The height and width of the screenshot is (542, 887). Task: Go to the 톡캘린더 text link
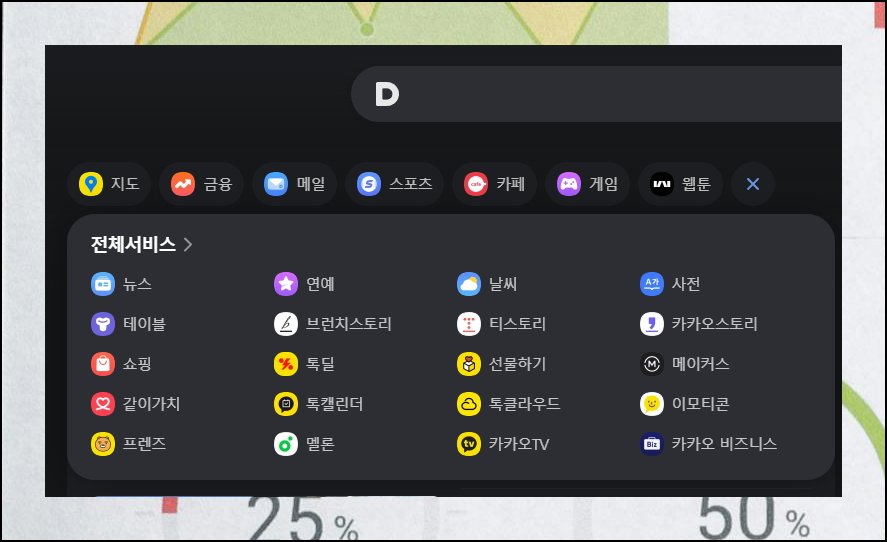(334, 404)
